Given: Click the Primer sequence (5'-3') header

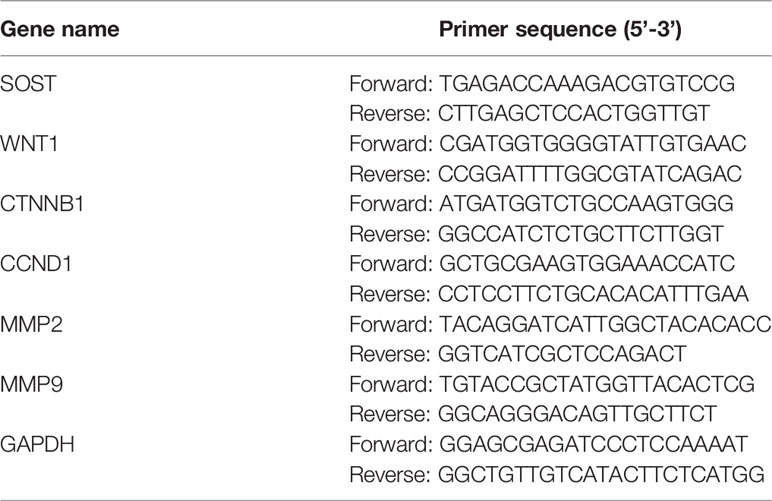Looking at the screenshot, I should [560, 30].
